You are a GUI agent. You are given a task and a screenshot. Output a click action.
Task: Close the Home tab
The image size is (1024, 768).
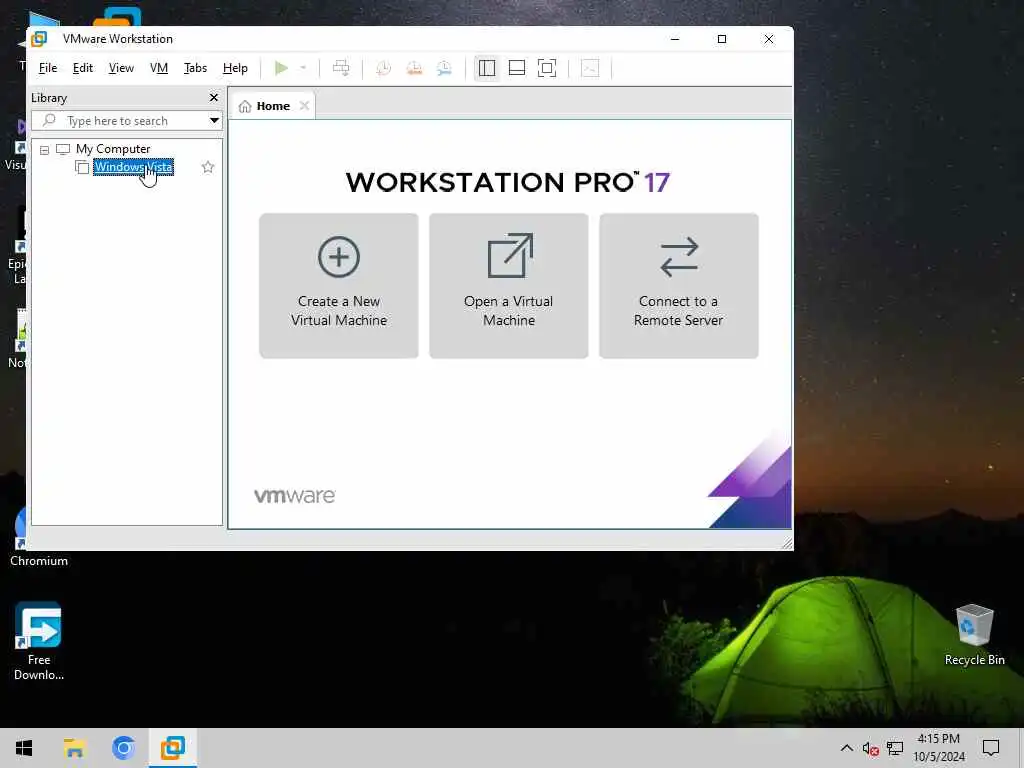pos(304,106)
